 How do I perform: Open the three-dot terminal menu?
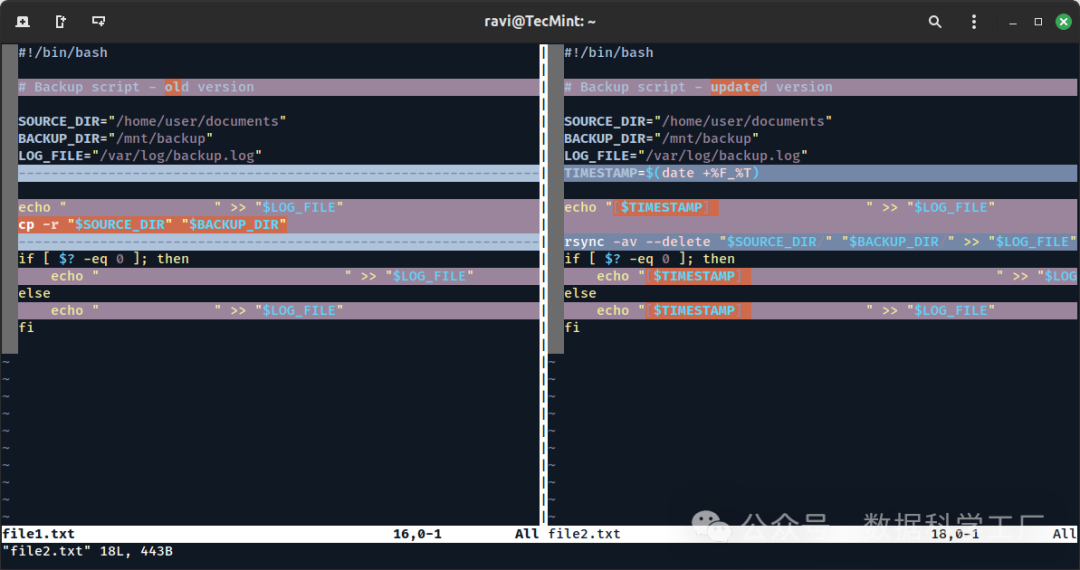[974, 21]
